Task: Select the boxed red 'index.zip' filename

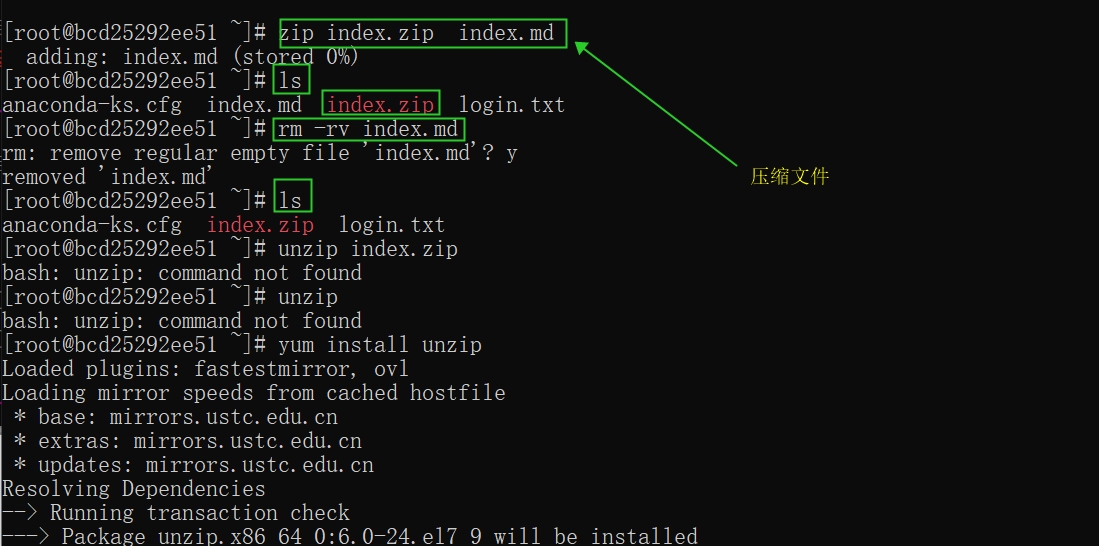Action: (381, 104)
